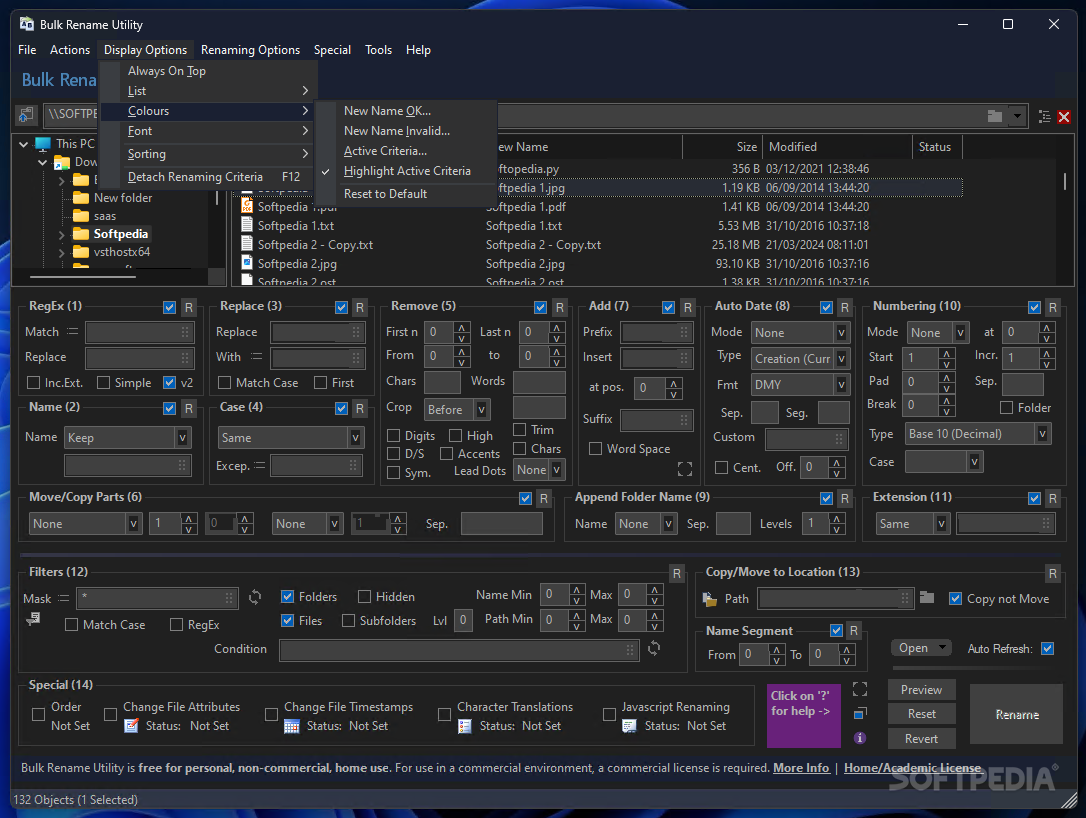Reset Auto Date (8) with R button
Image resolution: width=1086 pixels, height=818 pixels.
(844, 308)
